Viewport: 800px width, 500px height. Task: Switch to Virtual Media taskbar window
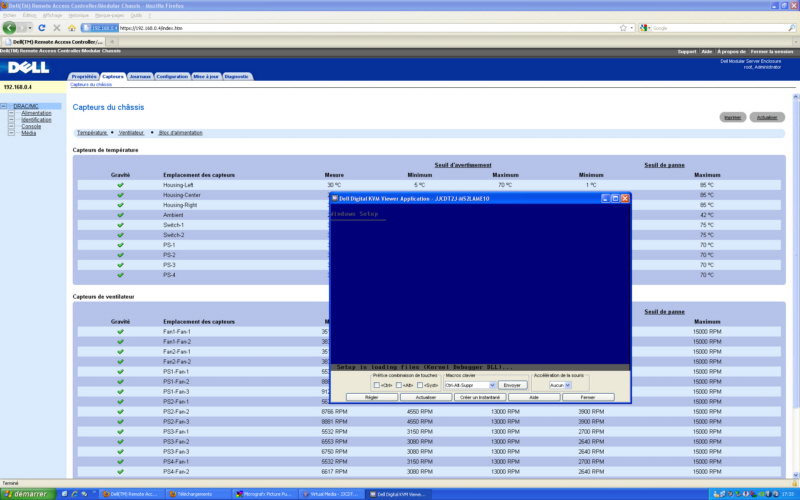pyautogui.click(x=332, y=494)
